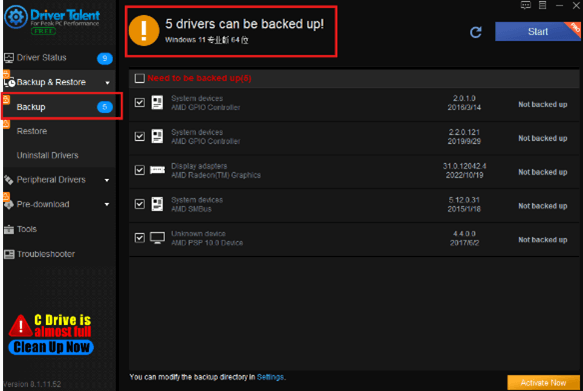This screenshot has width=583, height=391.
Task: Click the Tools toolbox icon
Action: click(9, 229)
